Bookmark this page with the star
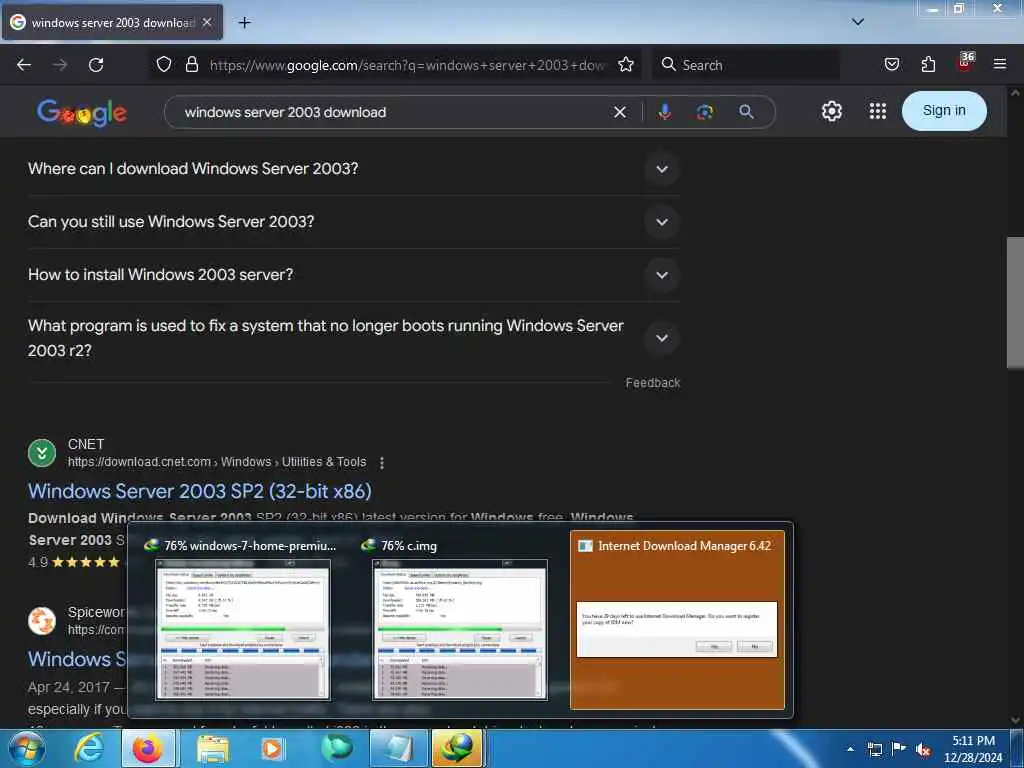The width and height of the screenshot is (1024, 768). [x=626, y=65]
